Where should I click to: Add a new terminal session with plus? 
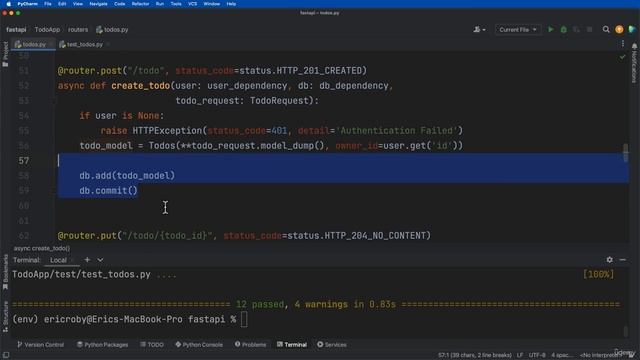87,260
